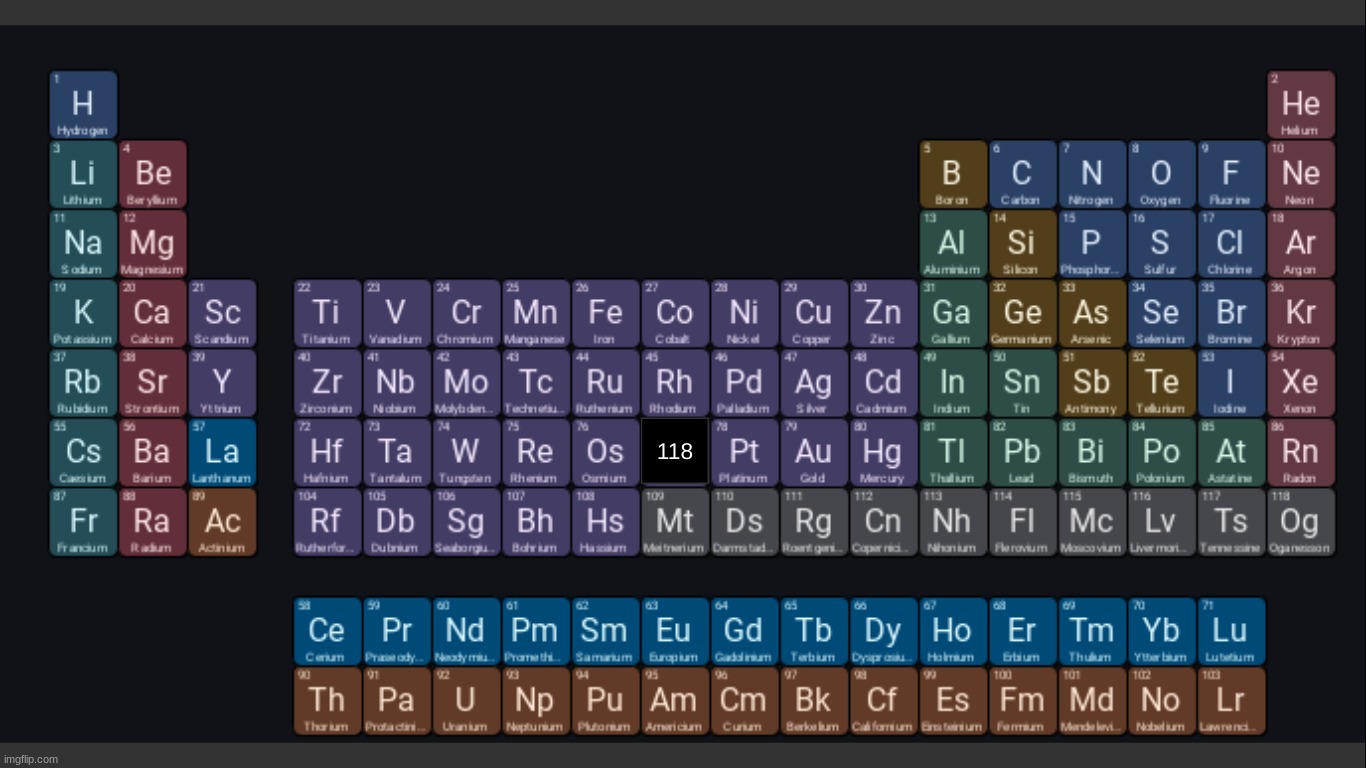
Task: Click the Cerium (Ce) lanthanide tile
Action: pos(327,631)
